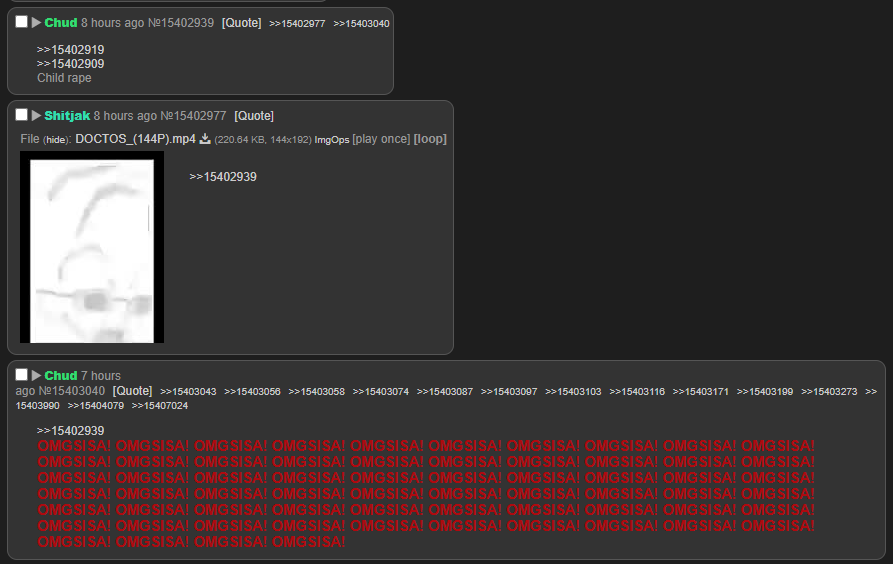This screenshot has width=893, height=564.
Task: Jump to reply >>15403043 backlink
Action: pos(188,392)
